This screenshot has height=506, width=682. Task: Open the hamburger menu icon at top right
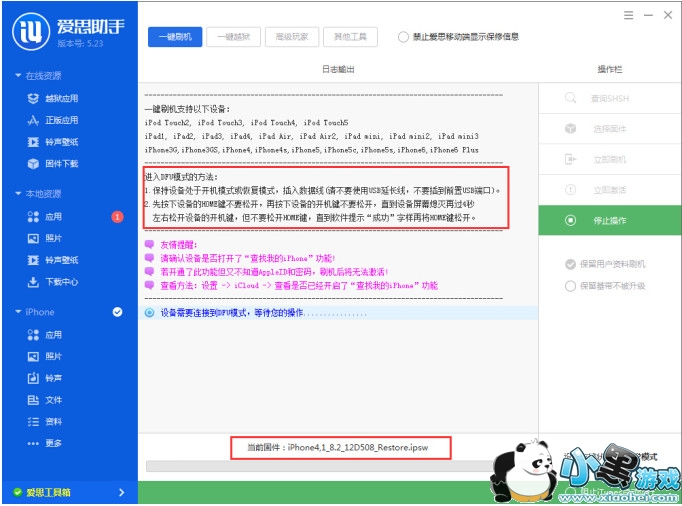click(x=629, y=16)
